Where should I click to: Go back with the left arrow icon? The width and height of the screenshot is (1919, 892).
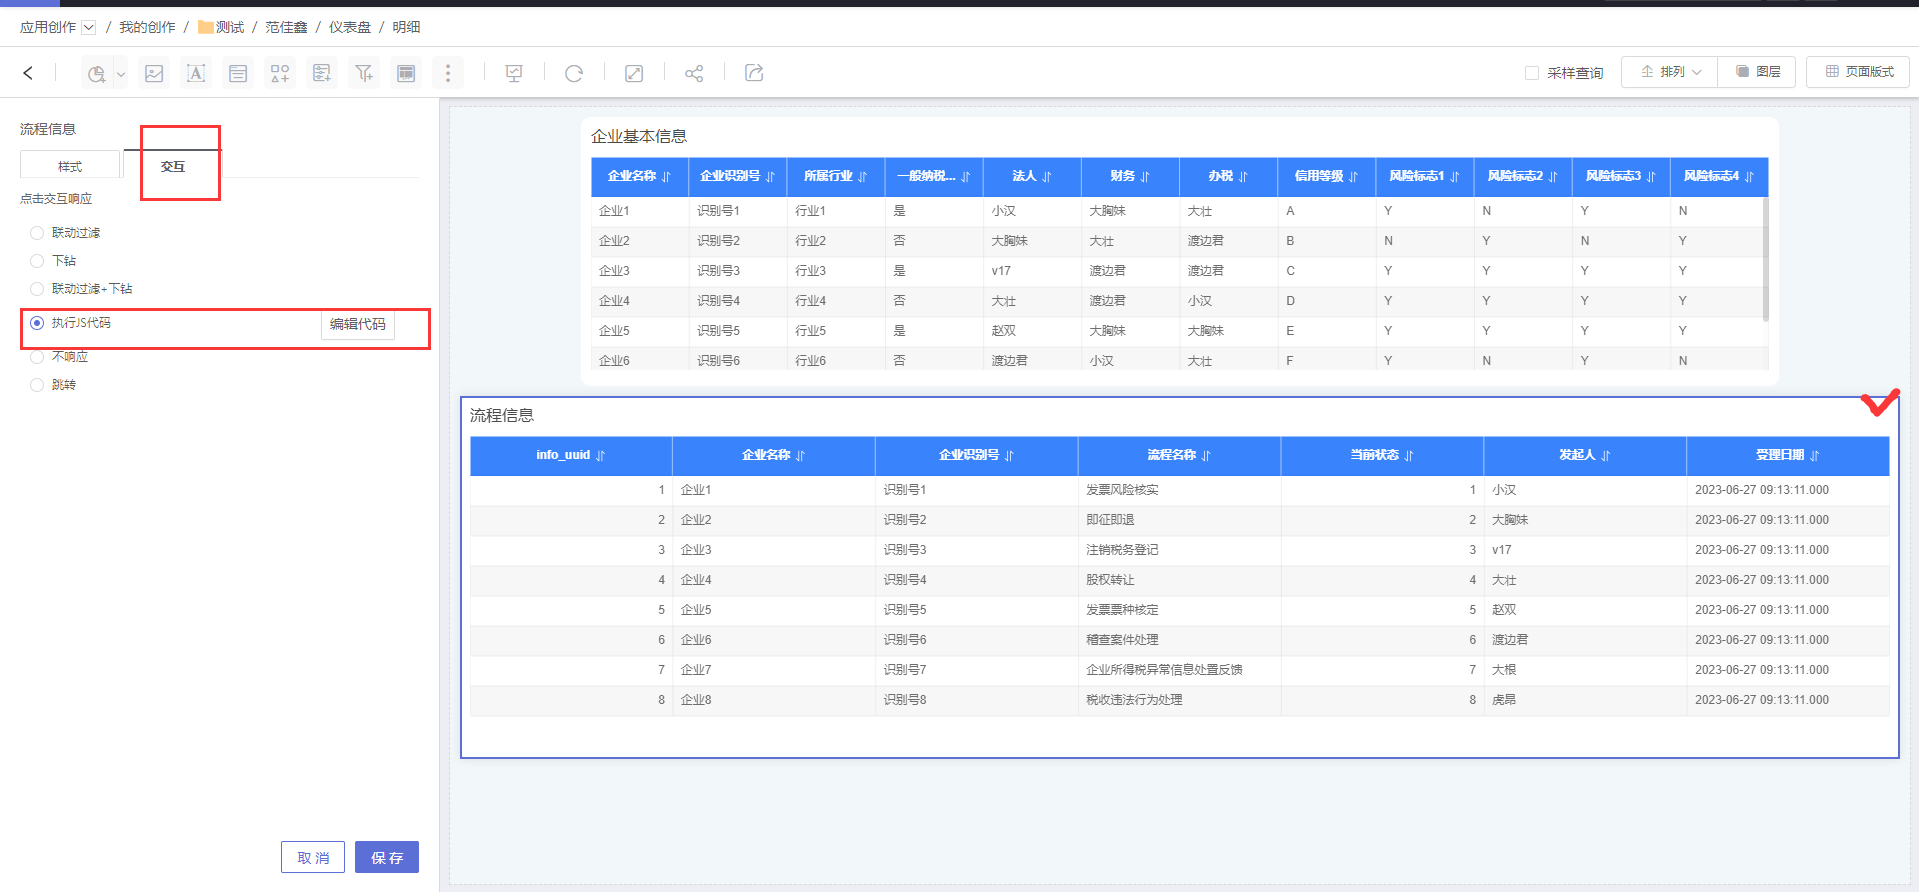28,72
